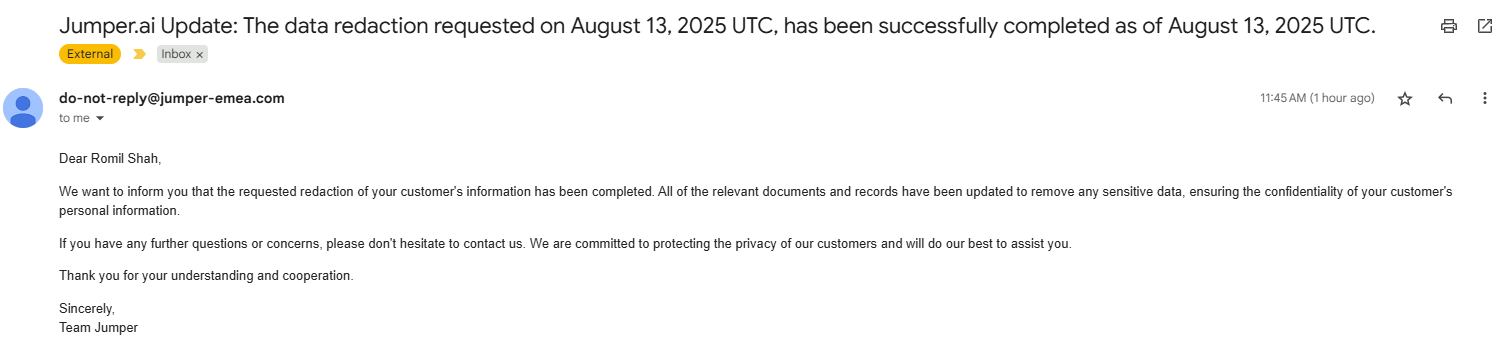
Task: Open the sender's profile avatar
Action: [x=23, y=108]
